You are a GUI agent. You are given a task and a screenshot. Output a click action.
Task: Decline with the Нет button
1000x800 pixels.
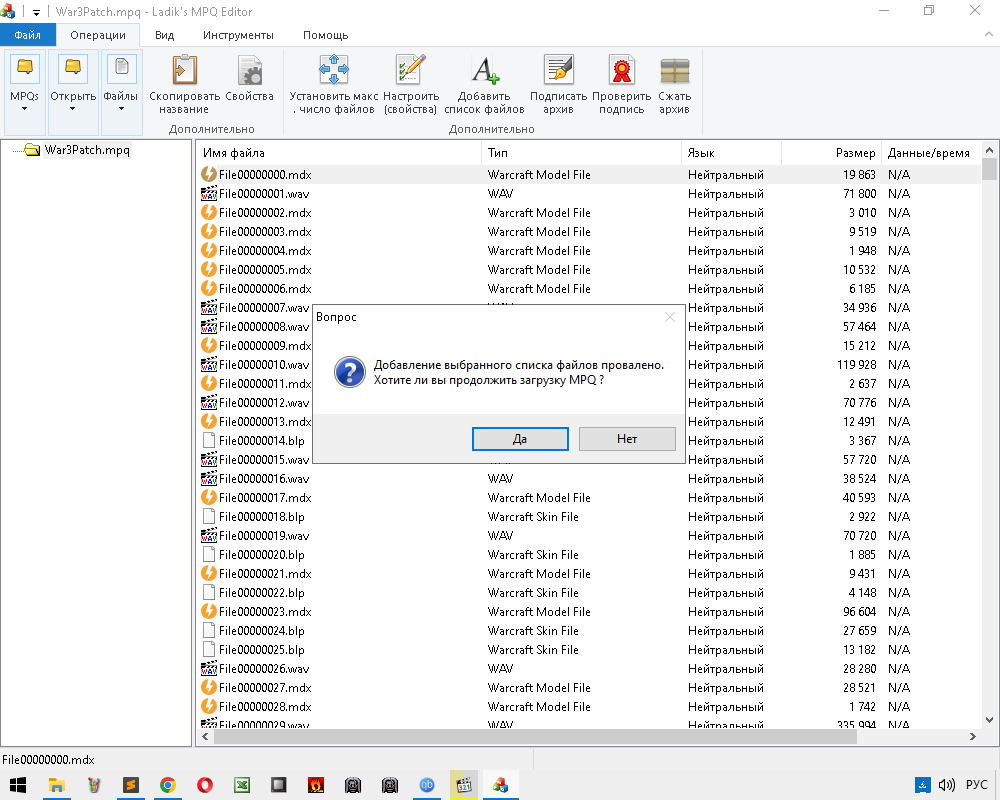[x=627, y=439]
